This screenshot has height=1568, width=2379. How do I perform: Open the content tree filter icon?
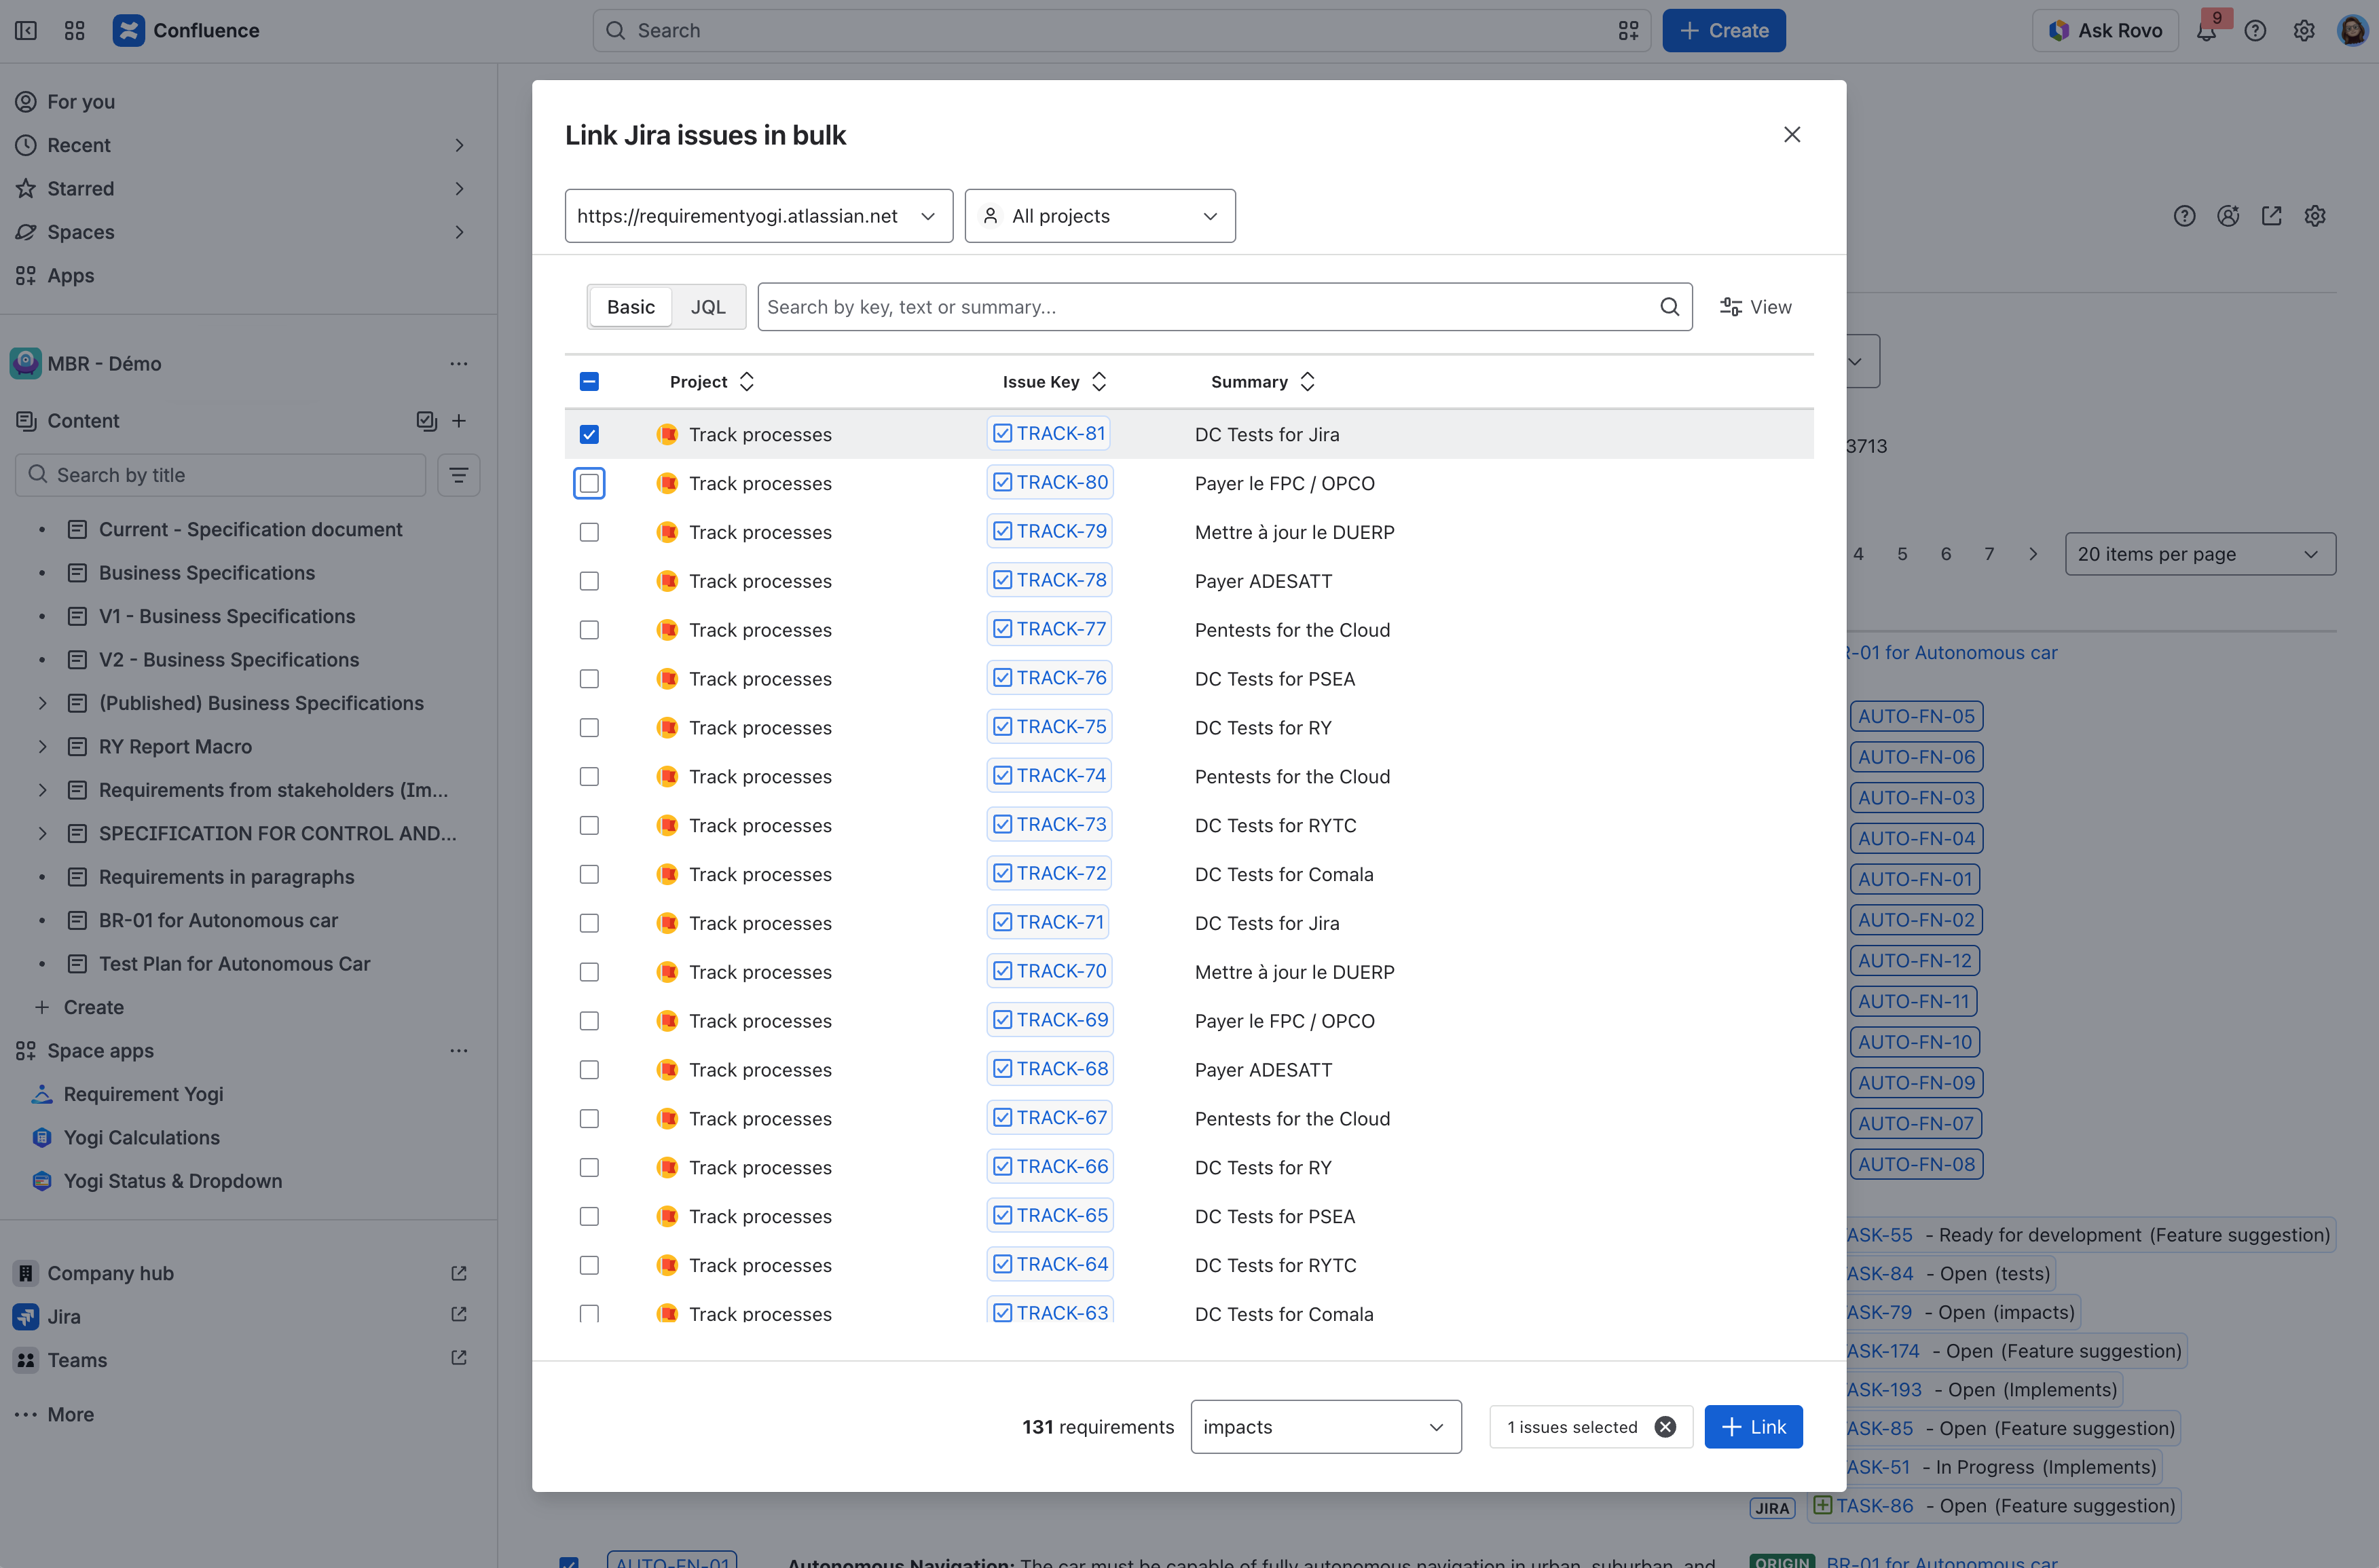point(459,475)
